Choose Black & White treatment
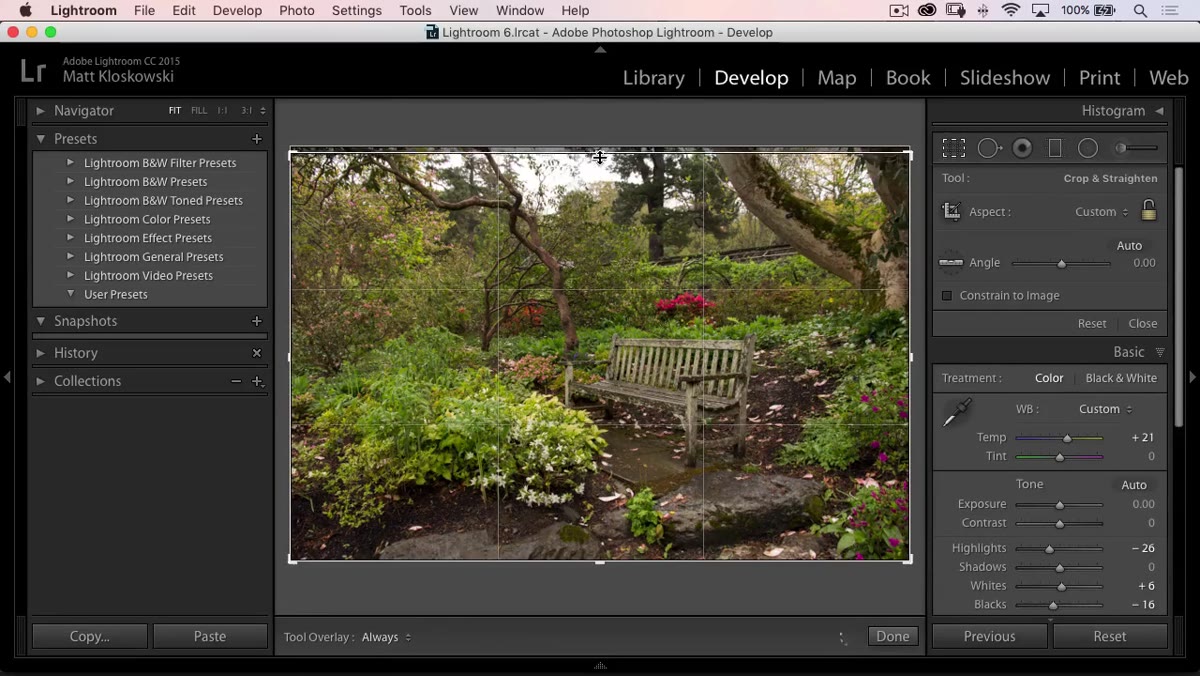The height and width of the screenshot is (676, 1200). point(1121,378)
